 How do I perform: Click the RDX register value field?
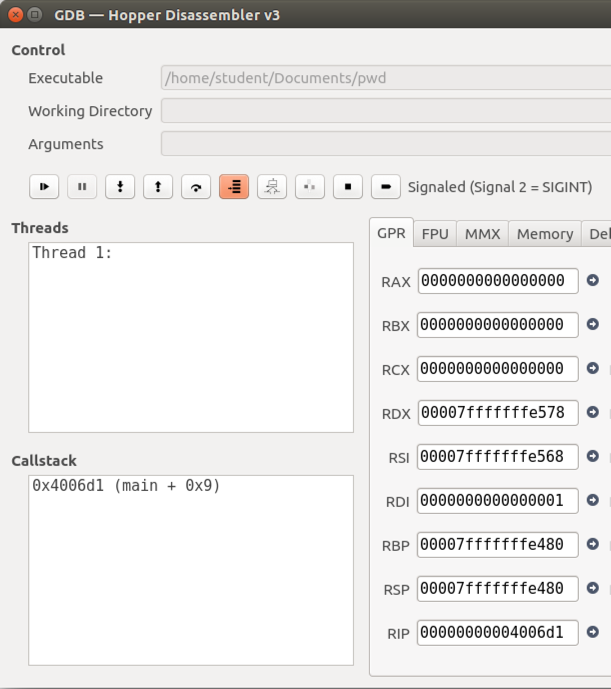point(497,413)
